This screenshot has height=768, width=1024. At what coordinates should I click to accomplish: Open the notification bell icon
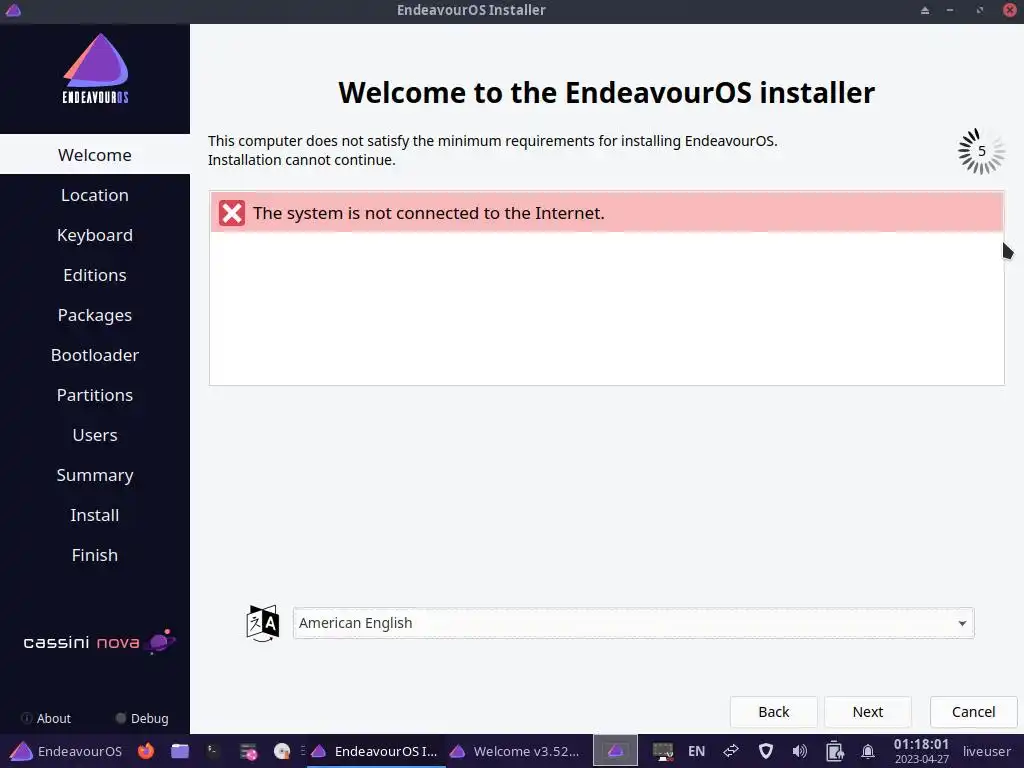click(x=867, y=751)
